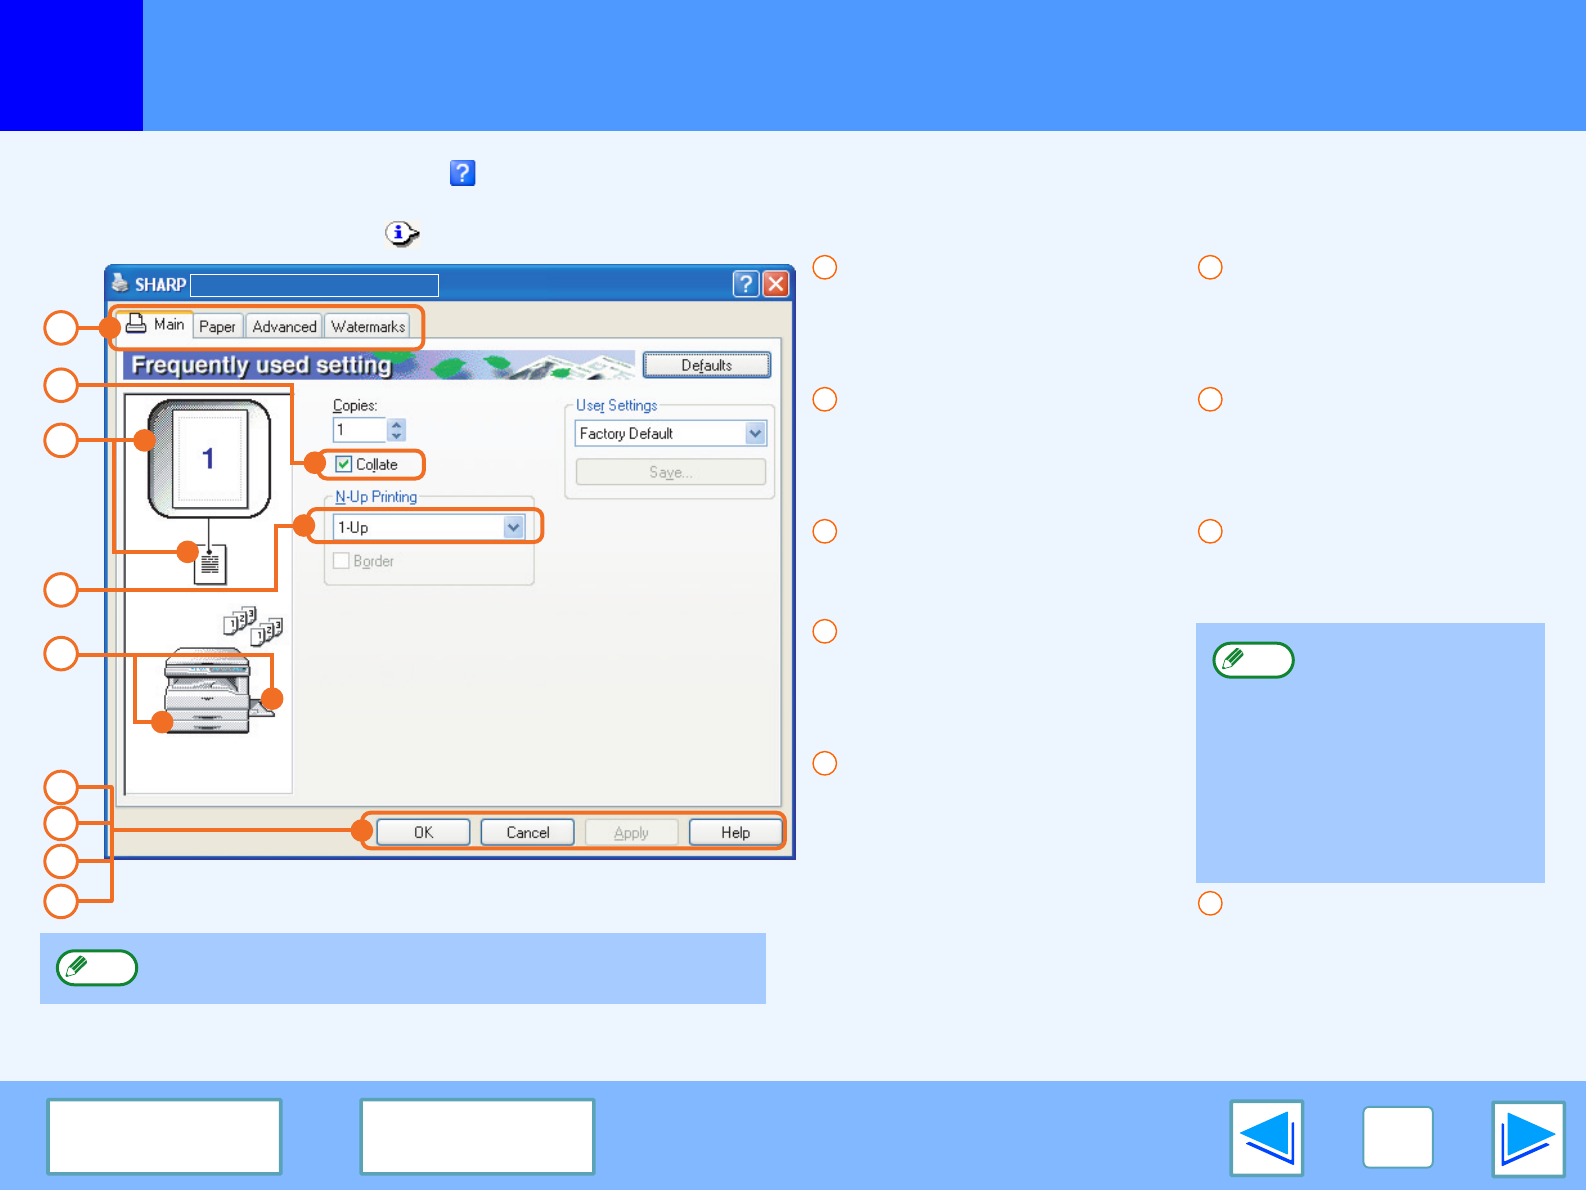
Task: Expand the Factory Default user settings dropdown
Action: (x=755, y=433)
